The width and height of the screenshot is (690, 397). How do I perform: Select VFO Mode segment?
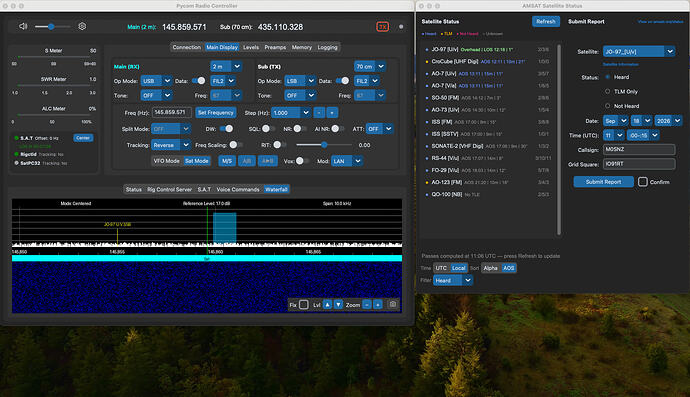coord(166,161)
